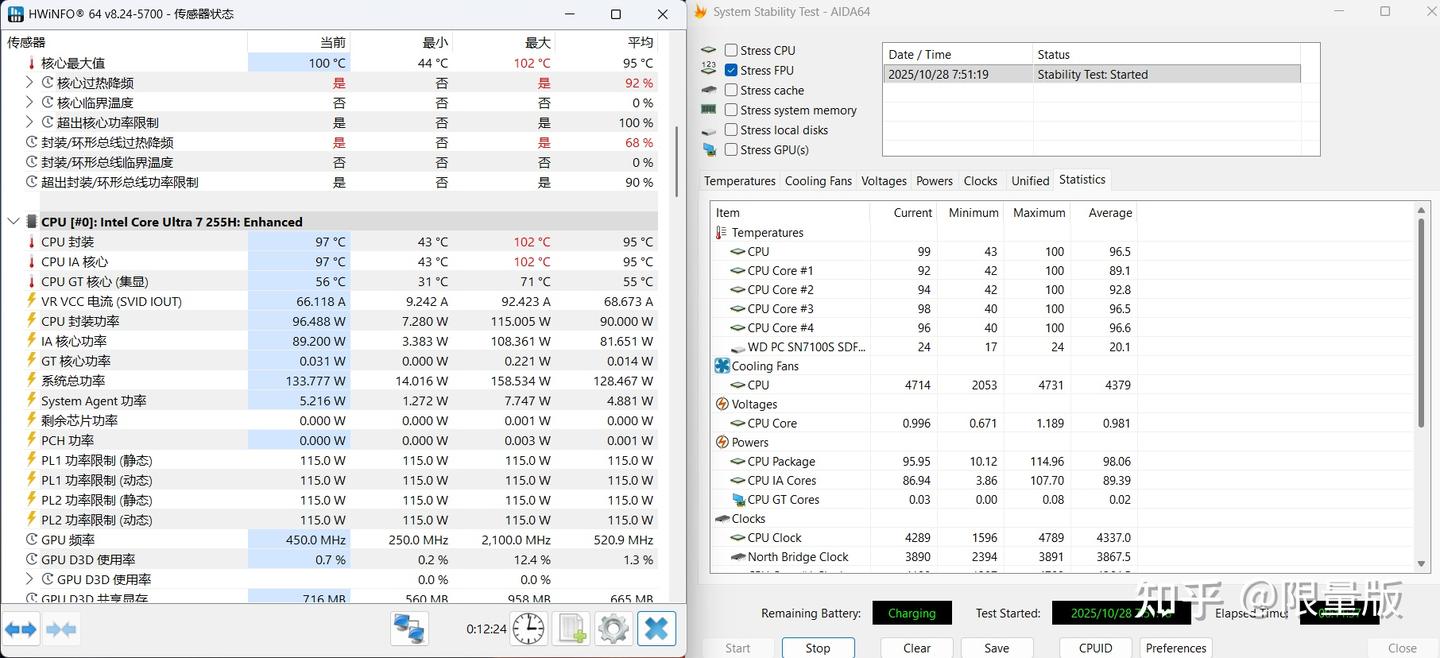1440x658 pixels.
Task: Click the CPU chip icon in the Intel Core Ultra 7 header
Action: coord(31,222)
